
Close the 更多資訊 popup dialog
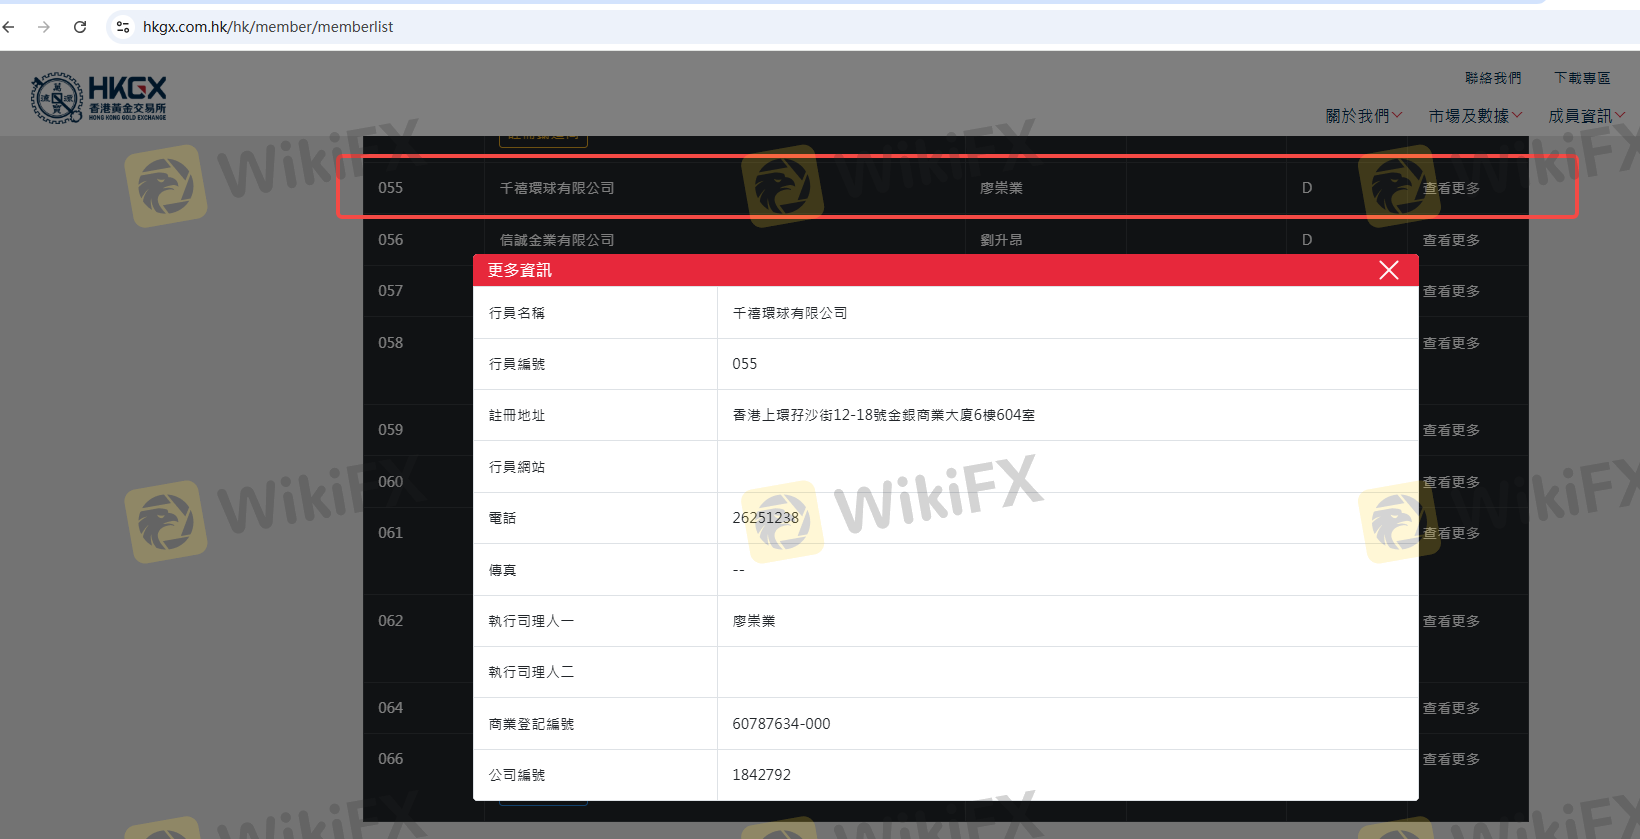(1388, 270)
